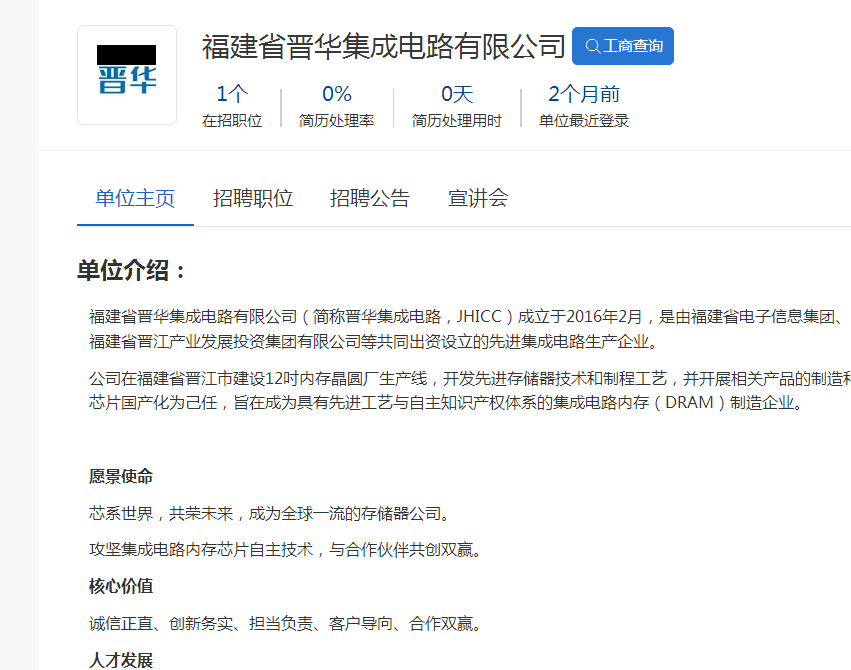Click the 0天 简历处理用时 statistic
This screenshot has width=851, height=670.
pos(456,106)
